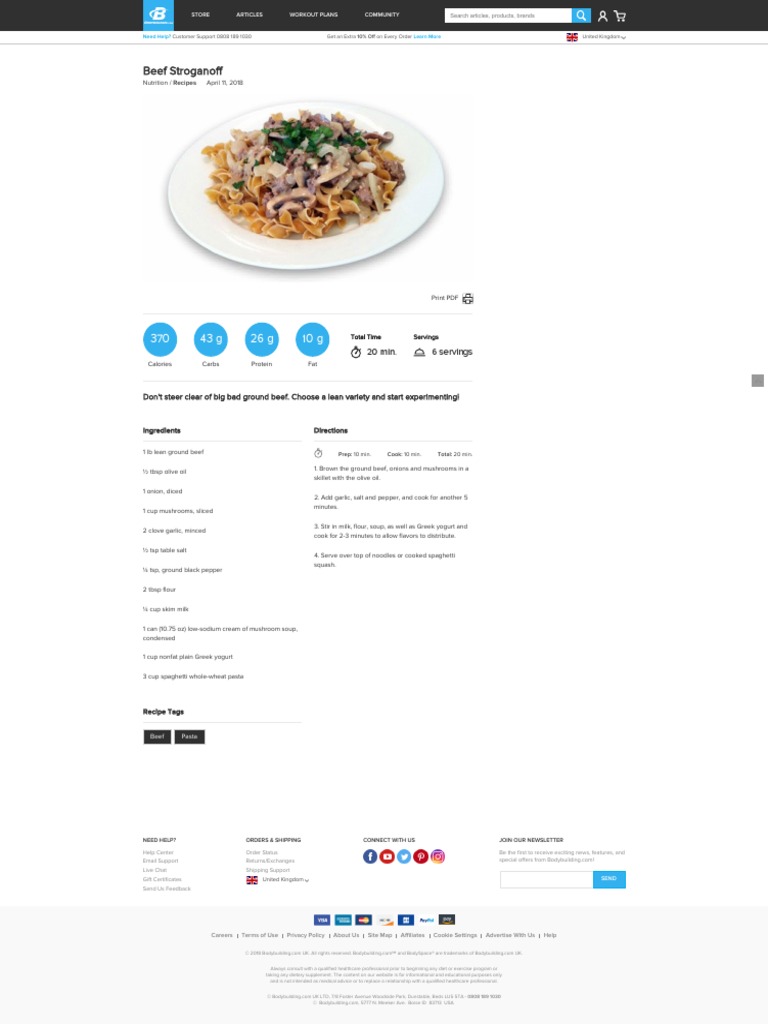Click the search magnifier button
The width and height of the screenshot is (768, 1024).
coord(581,16)
